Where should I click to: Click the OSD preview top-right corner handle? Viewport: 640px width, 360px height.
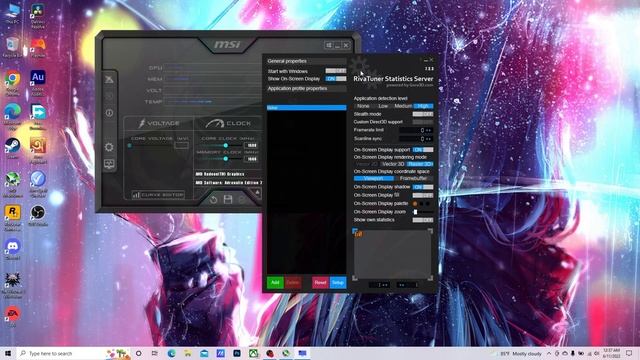click(x=430, y=231)
